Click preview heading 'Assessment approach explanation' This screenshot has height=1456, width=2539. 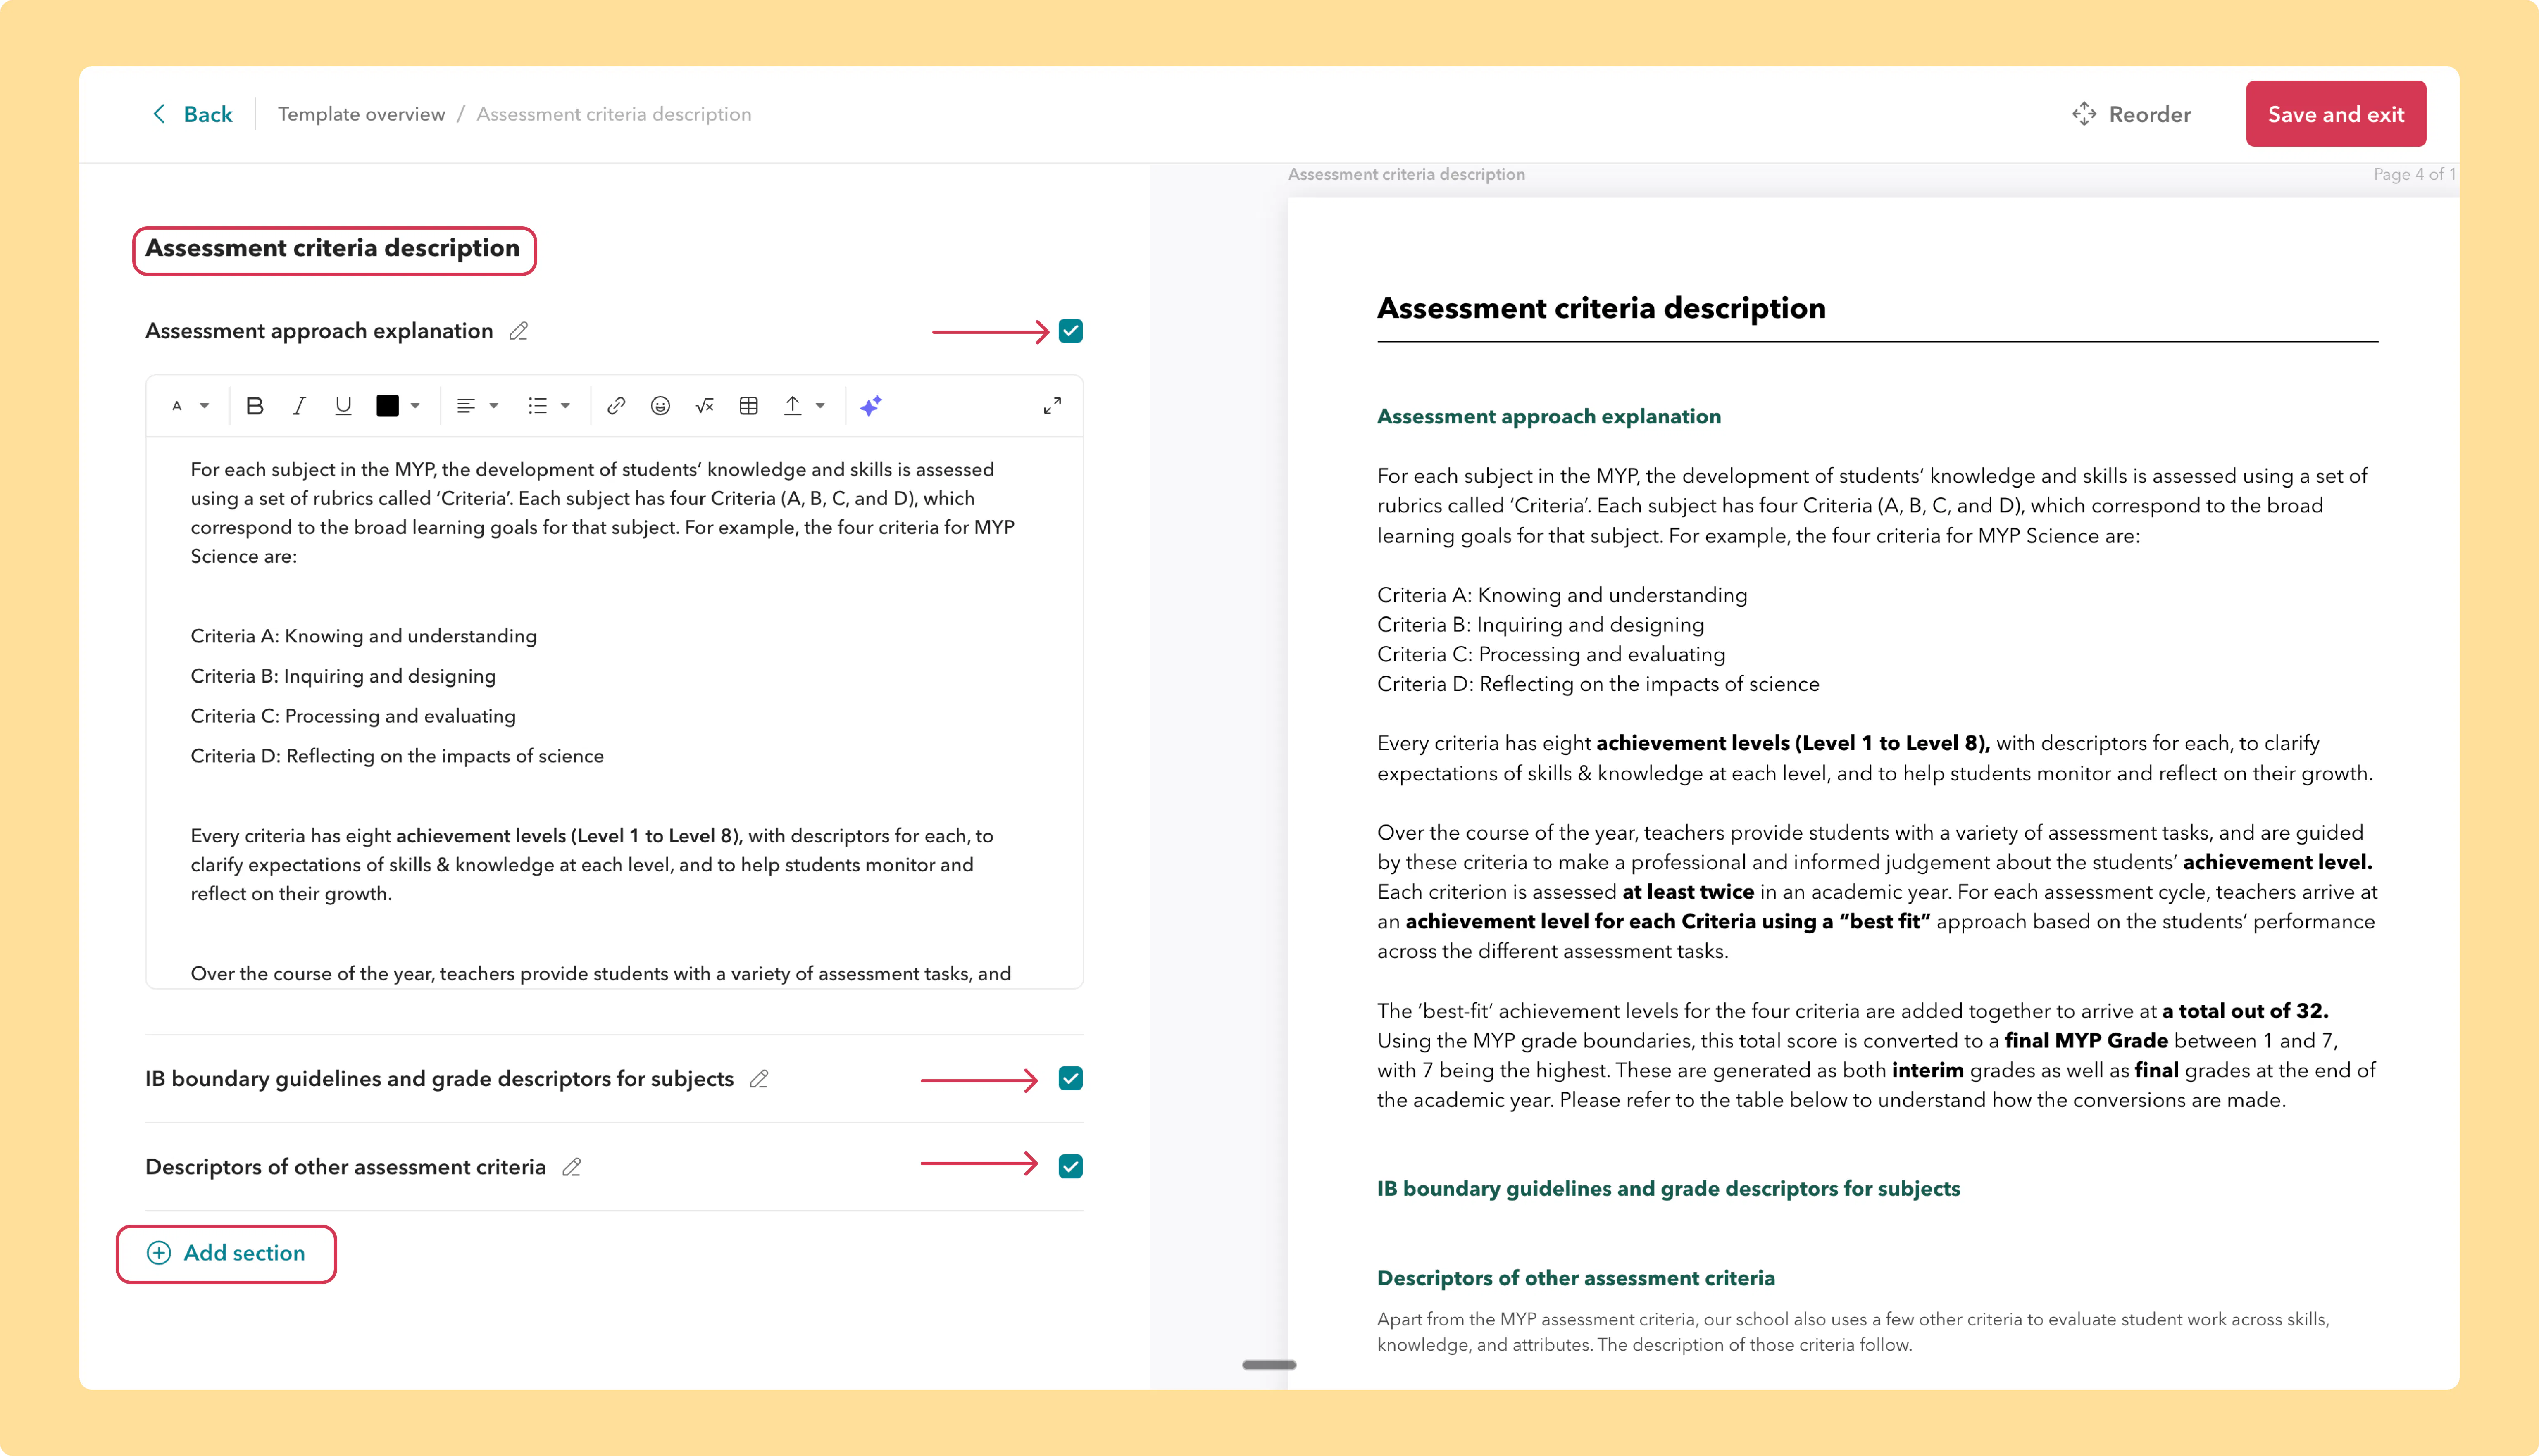1549,417
